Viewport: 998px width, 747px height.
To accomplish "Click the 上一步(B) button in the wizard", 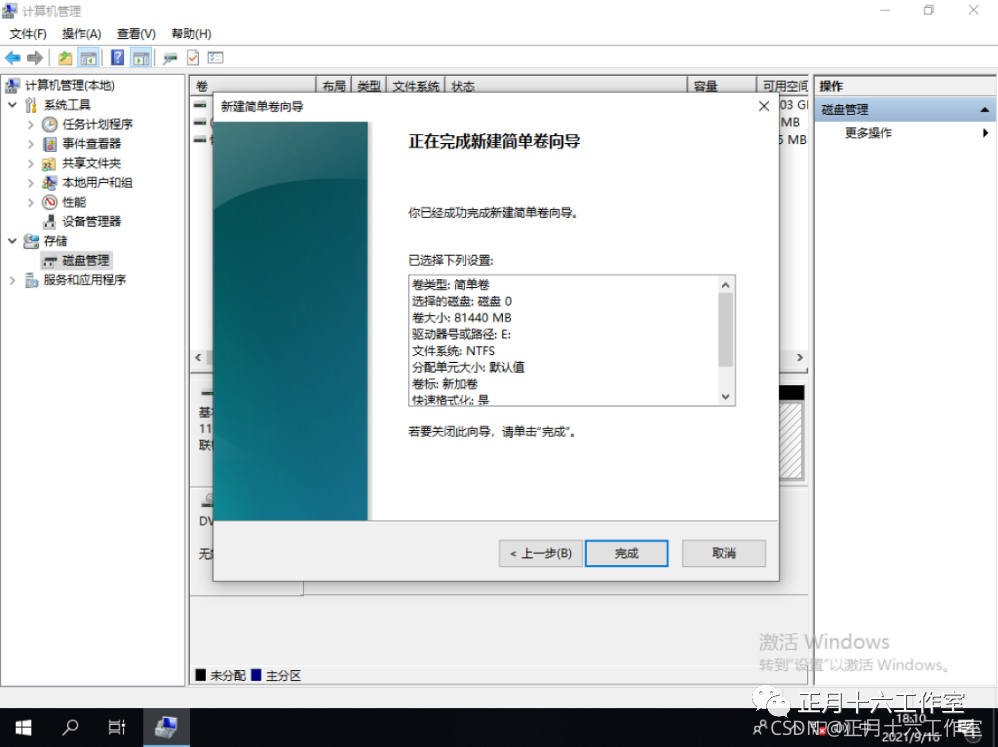I will tap(540, 553).
